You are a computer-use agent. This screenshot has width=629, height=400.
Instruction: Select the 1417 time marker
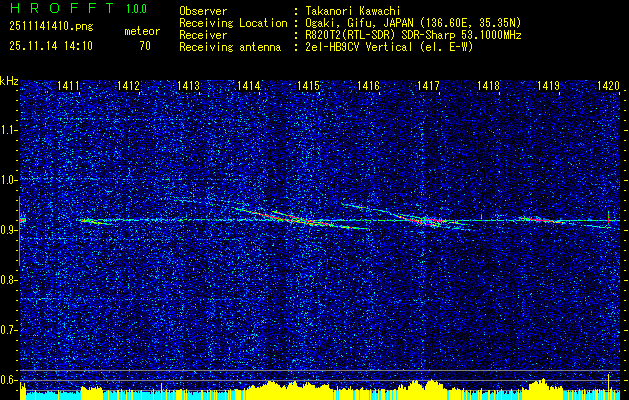[429, 87]
